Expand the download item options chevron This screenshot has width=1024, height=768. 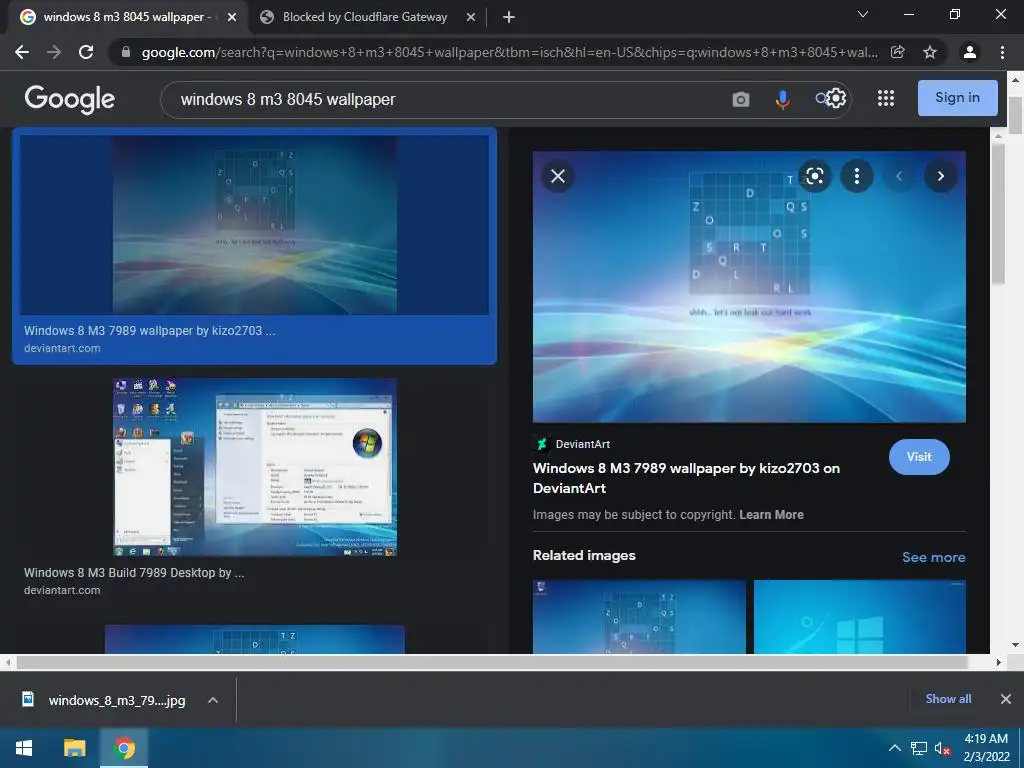(x=212, y=700)
